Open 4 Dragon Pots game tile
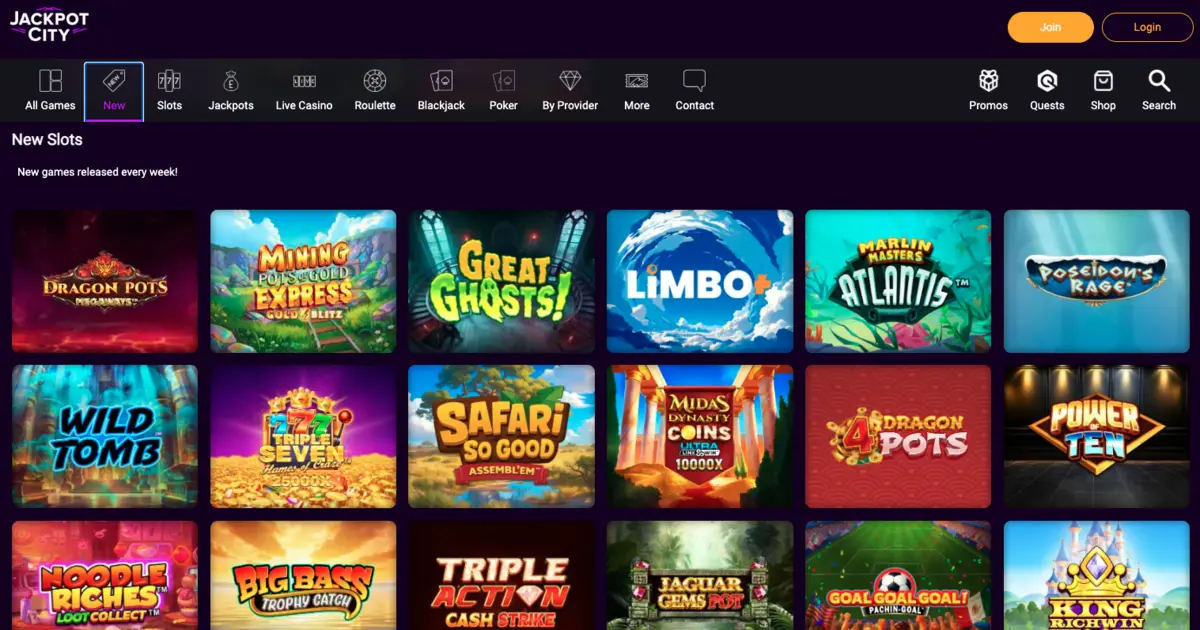 (x=898, y=436)
